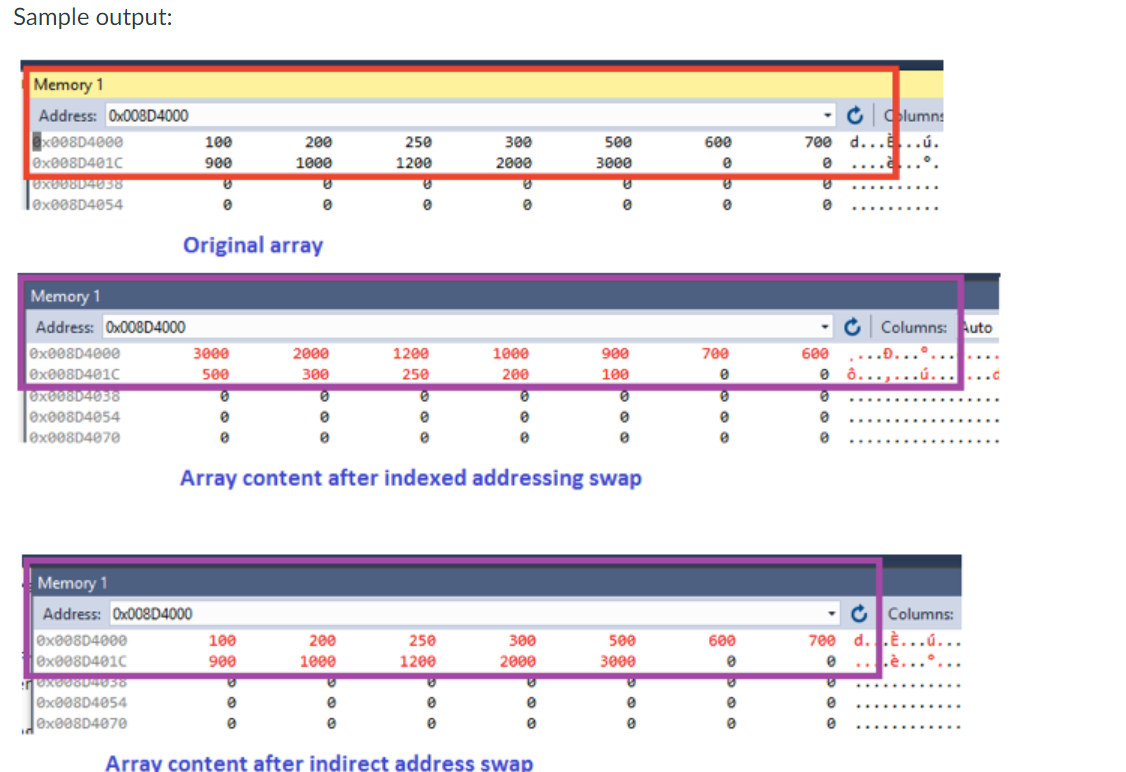
Task: Open the Address dropdown in bottom Memory panel
Action: pos(832,613)
